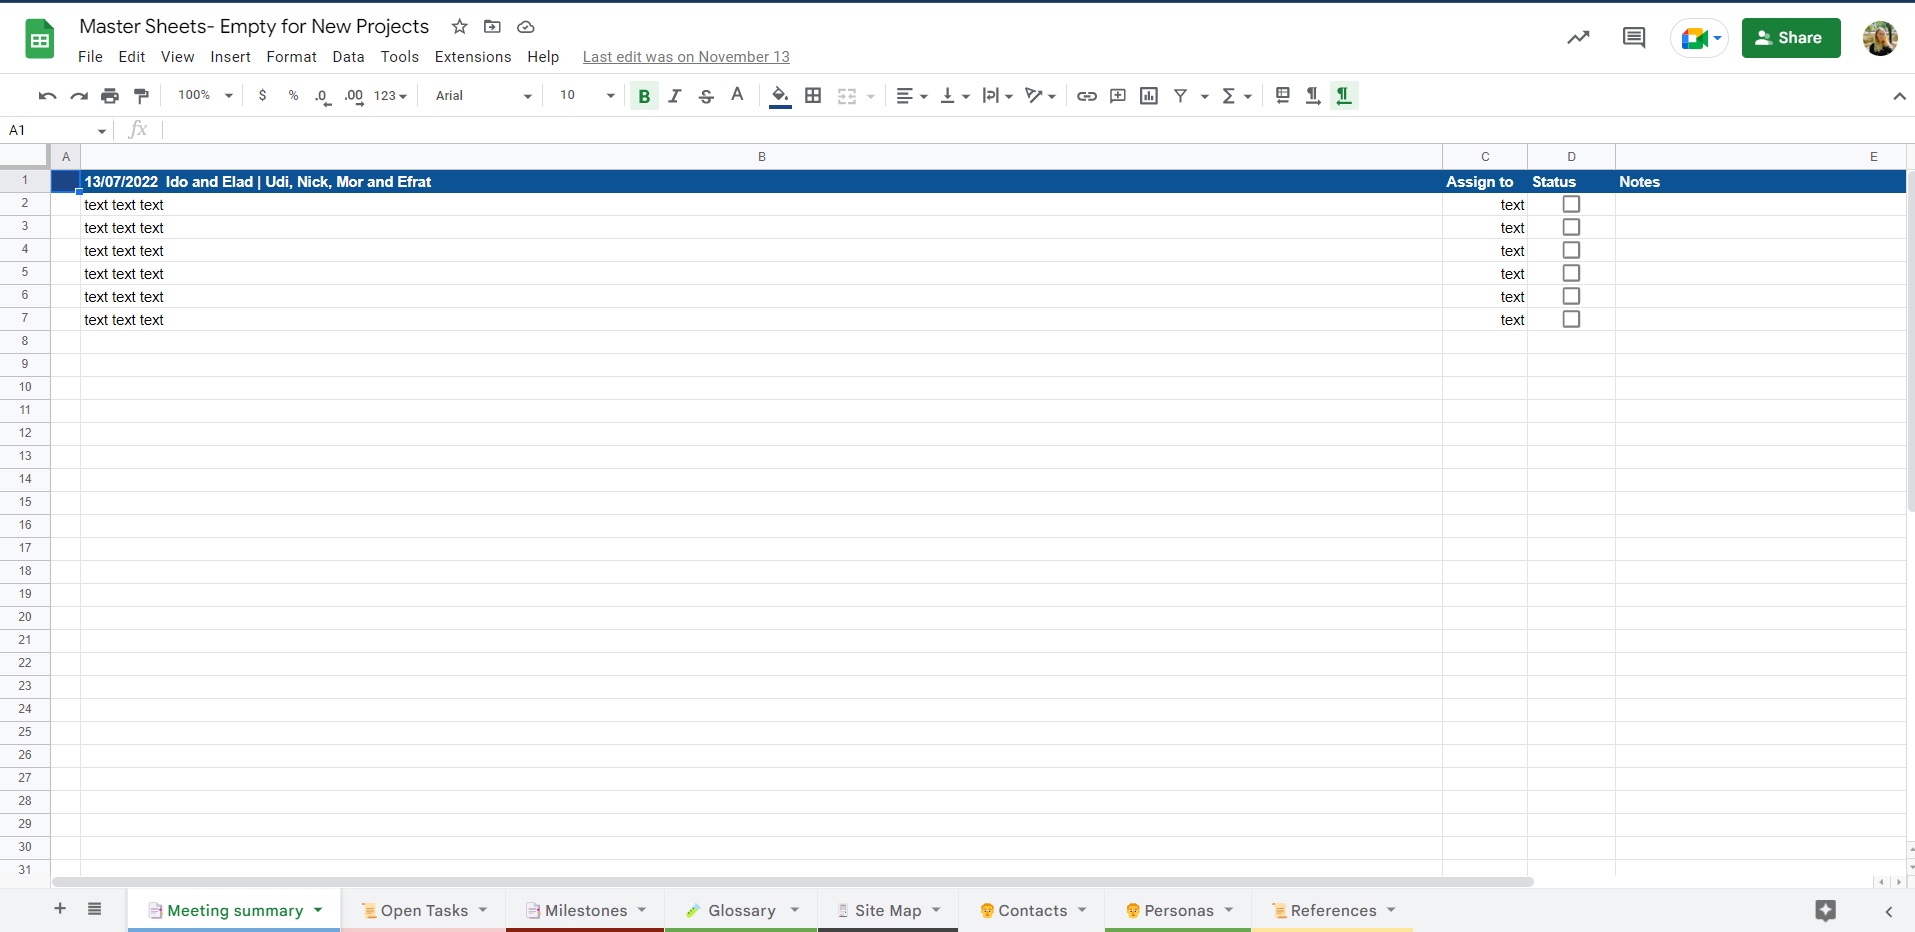Open the 123 number format dropdown
1915x932 pixels.
tap(390, 96)
